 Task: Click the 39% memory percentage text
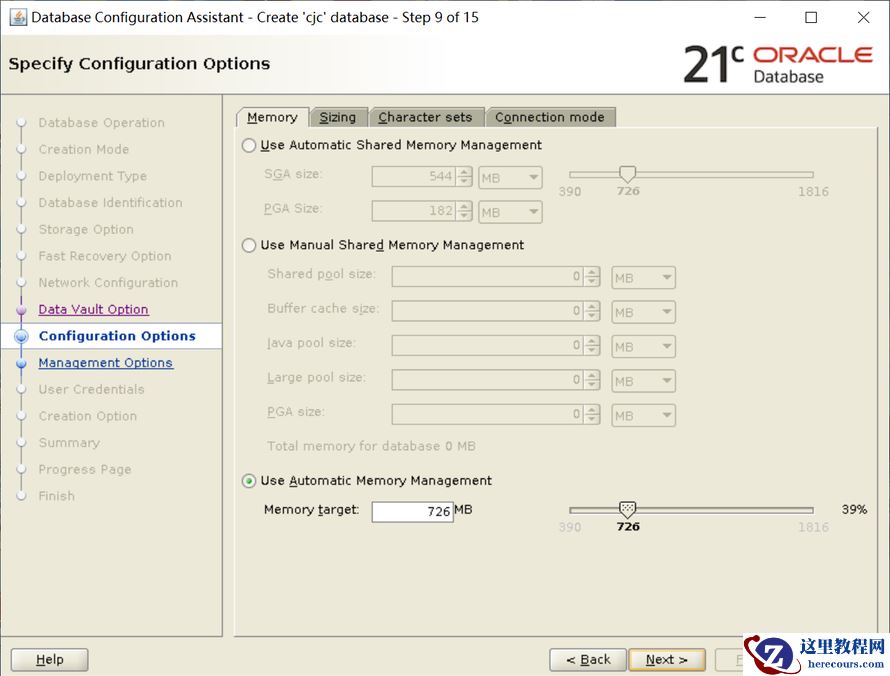pos(854,510)
